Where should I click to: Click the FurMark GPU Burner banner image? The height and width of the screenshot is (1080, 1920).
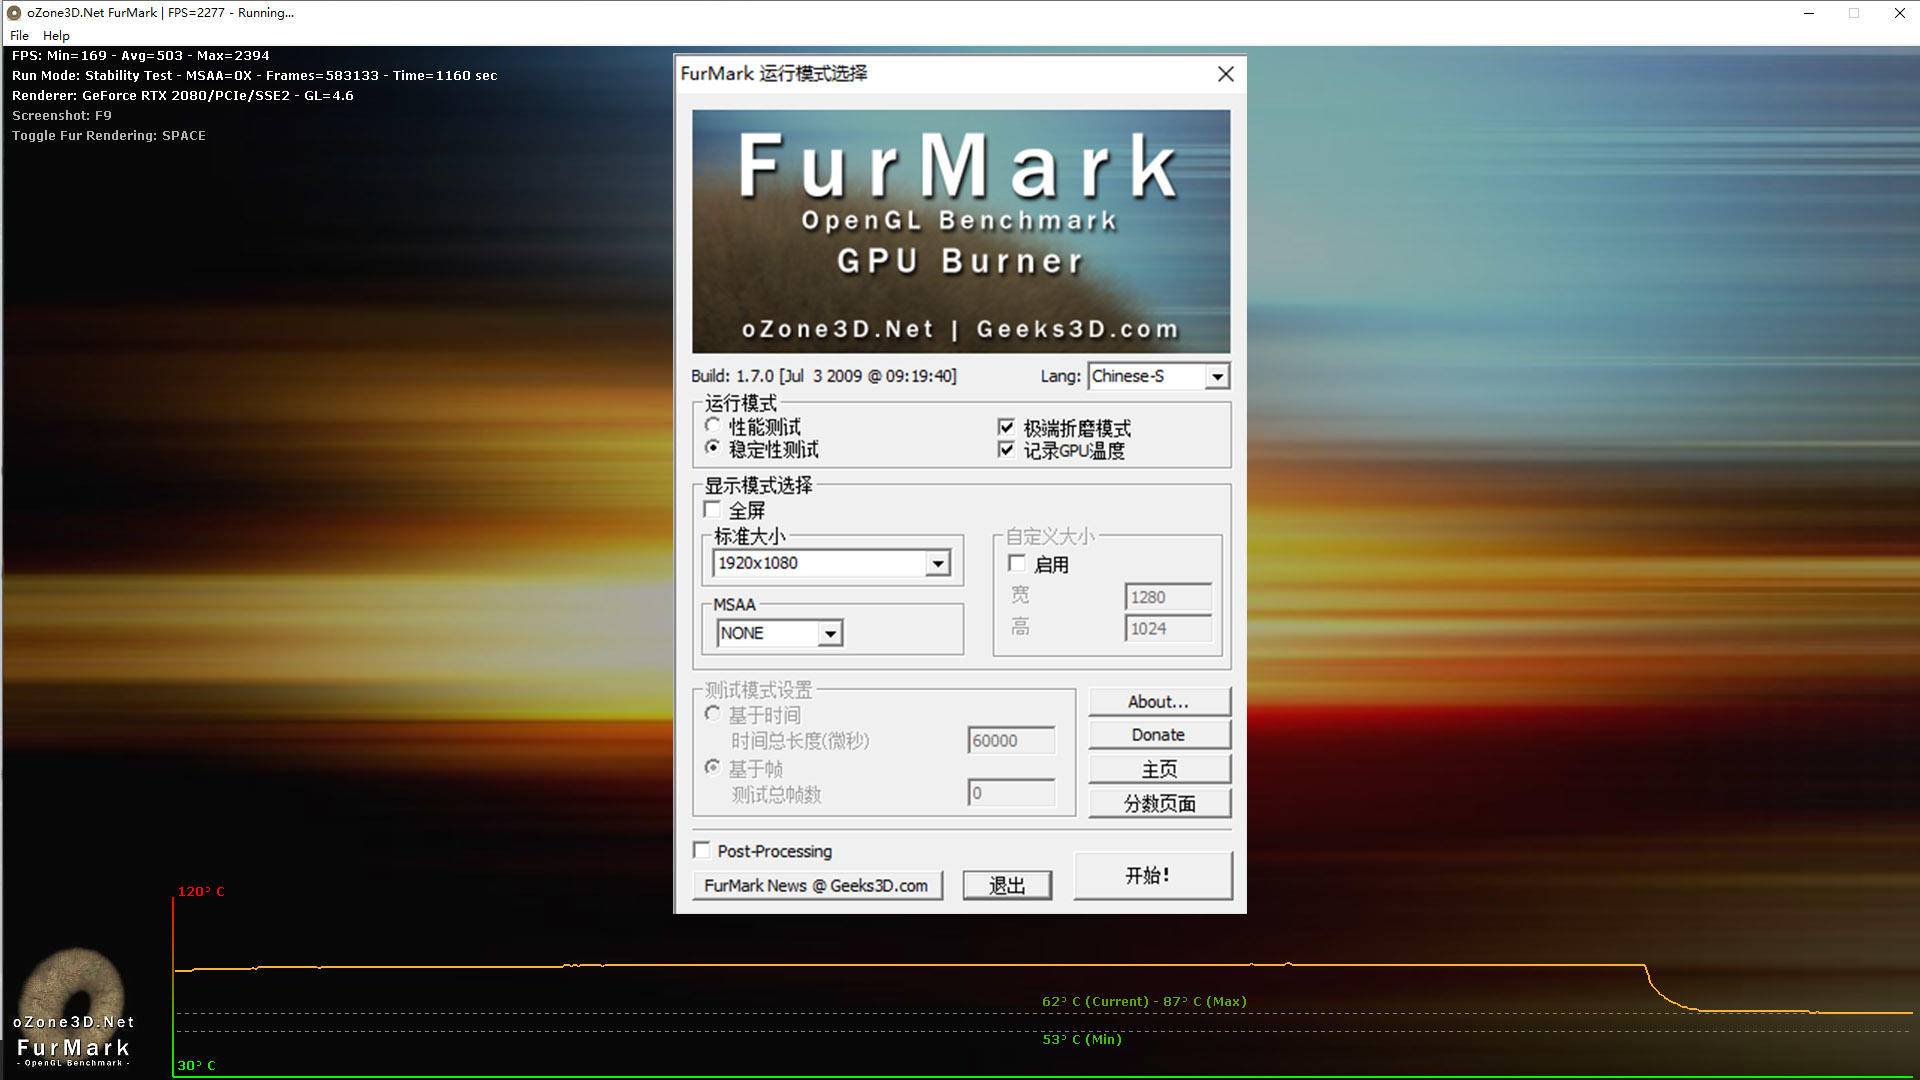tap(960, 231)
